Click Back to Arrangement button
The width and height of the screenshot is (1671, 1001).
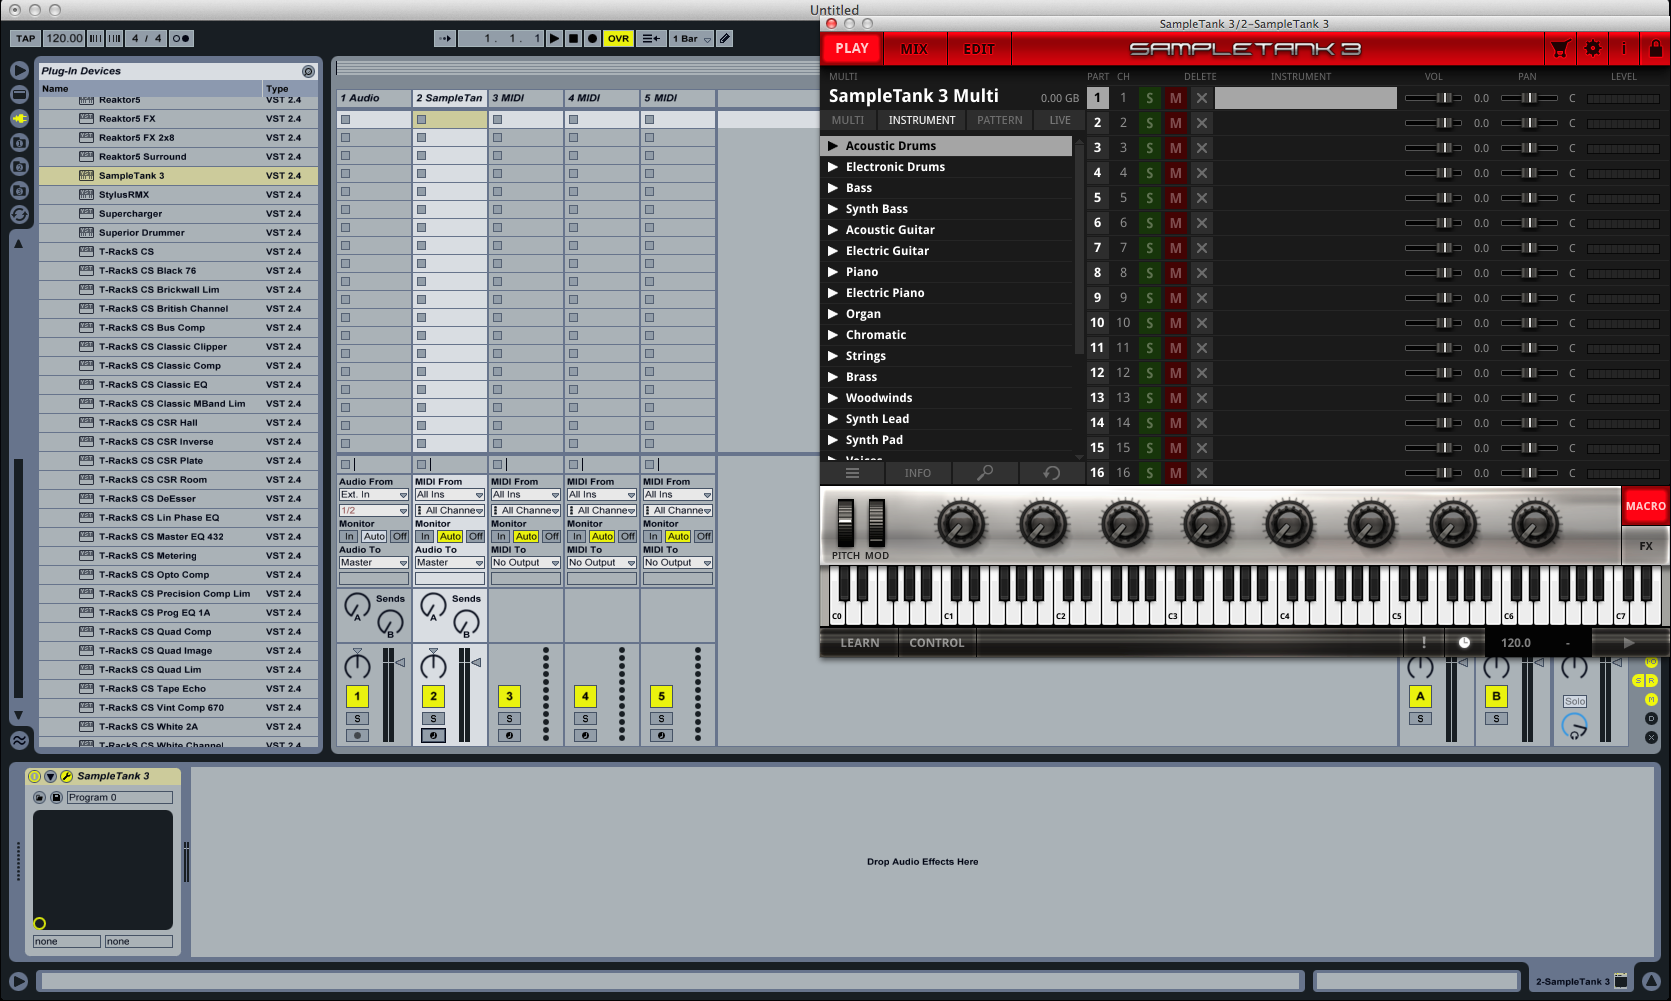[651, 38]
